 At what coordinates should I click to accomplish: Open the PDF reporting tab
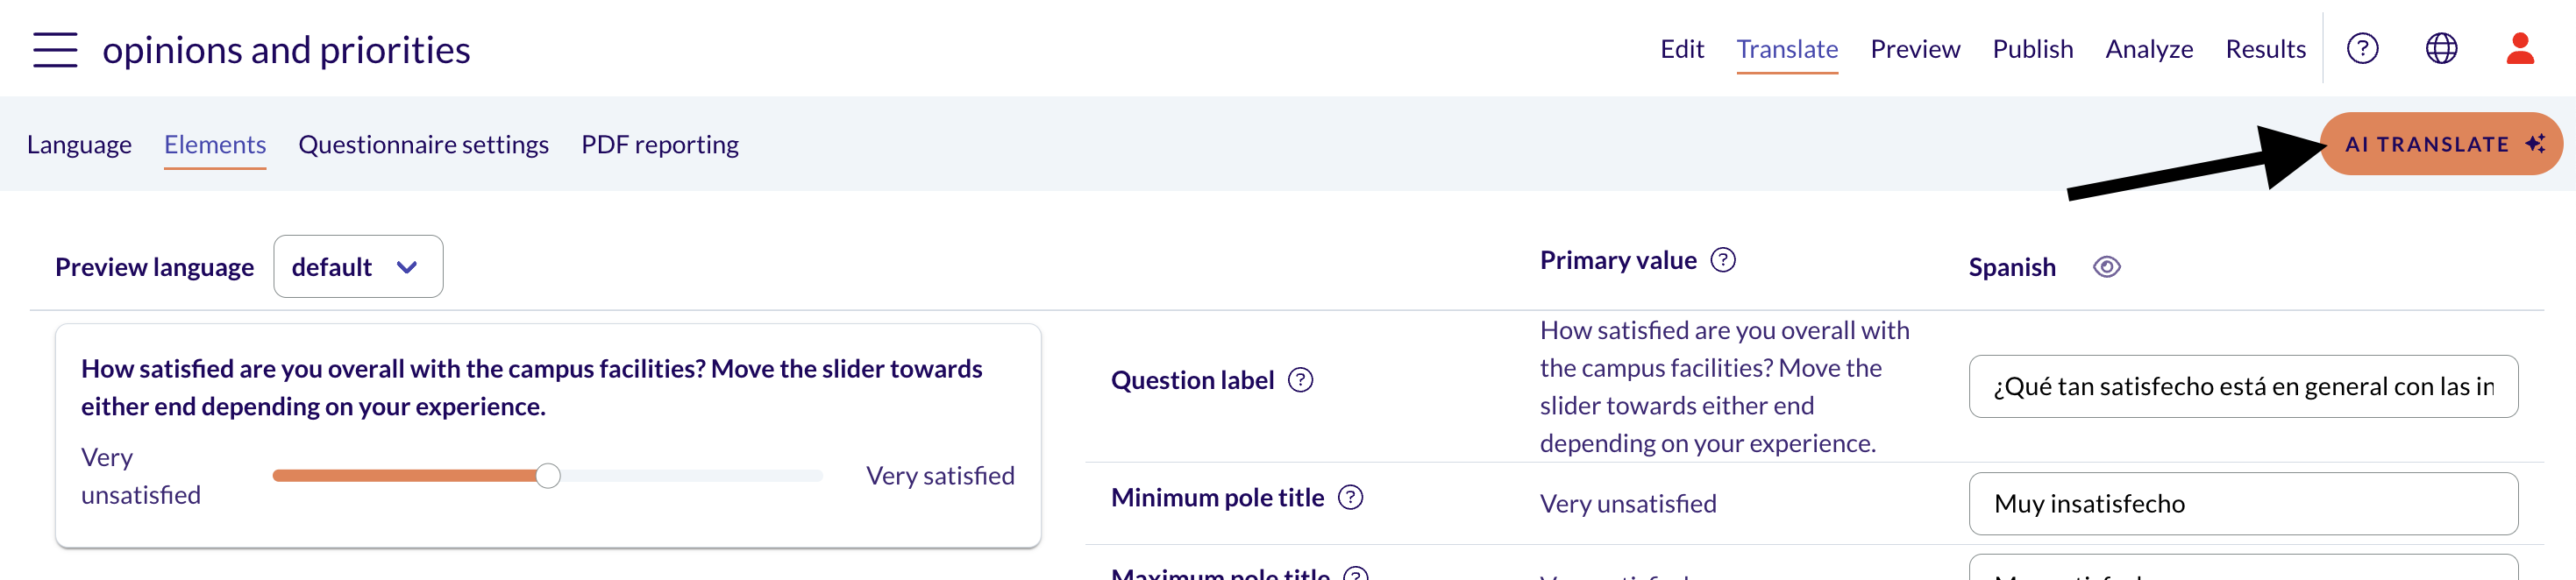[660, 144]
